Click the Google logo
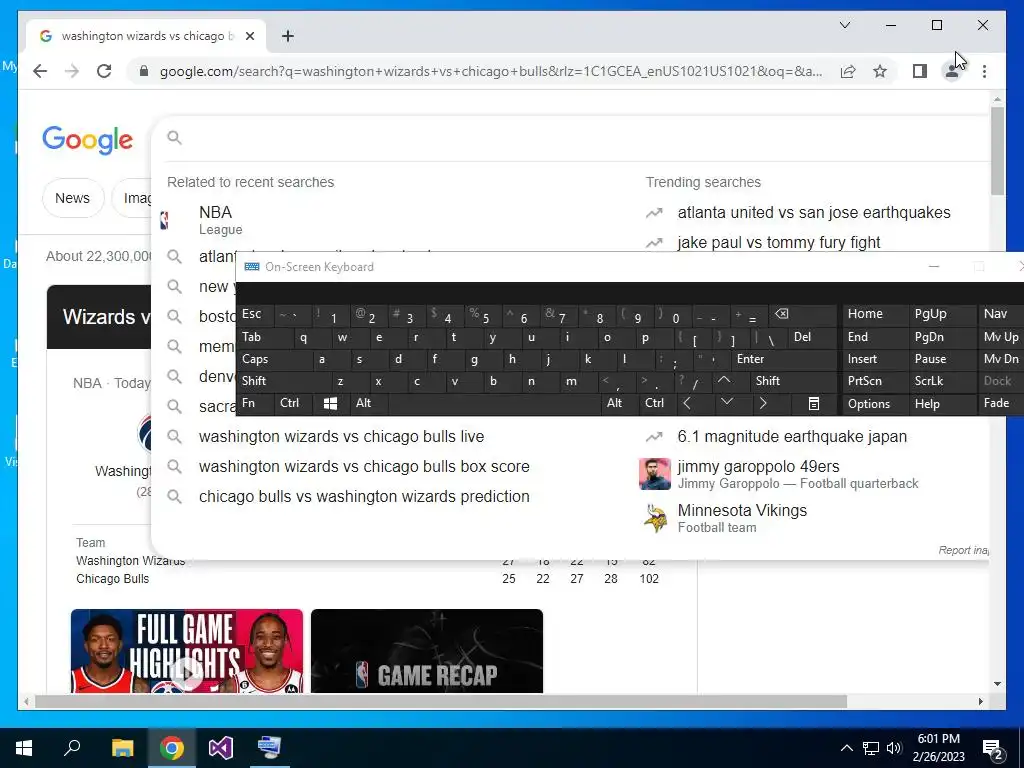This screenshot has height=768, width=1024. click(88, 140)
